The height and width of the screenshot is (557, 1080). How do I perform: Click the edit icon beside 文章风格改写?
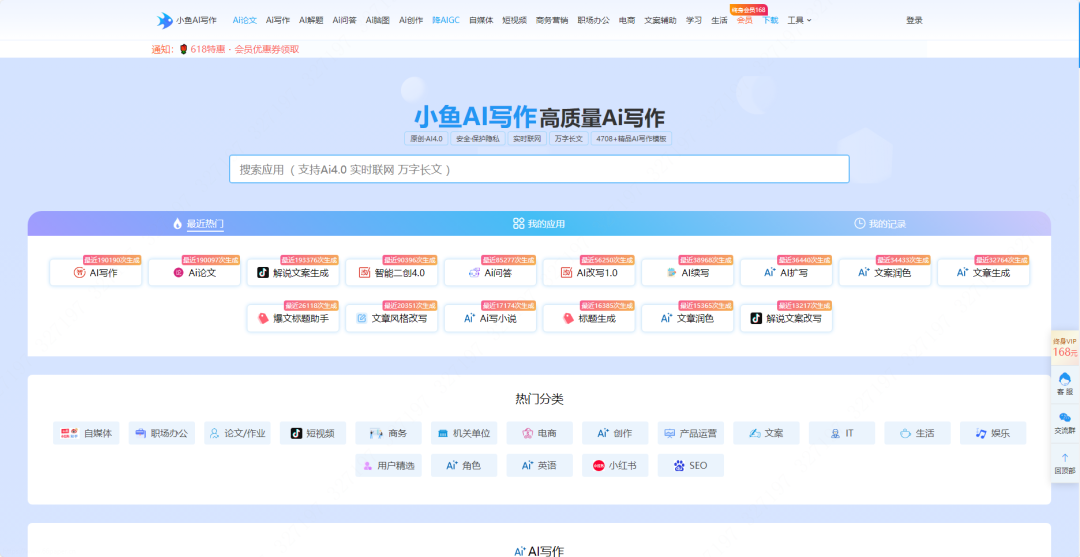pyautogui.click(x=362, y=318)
